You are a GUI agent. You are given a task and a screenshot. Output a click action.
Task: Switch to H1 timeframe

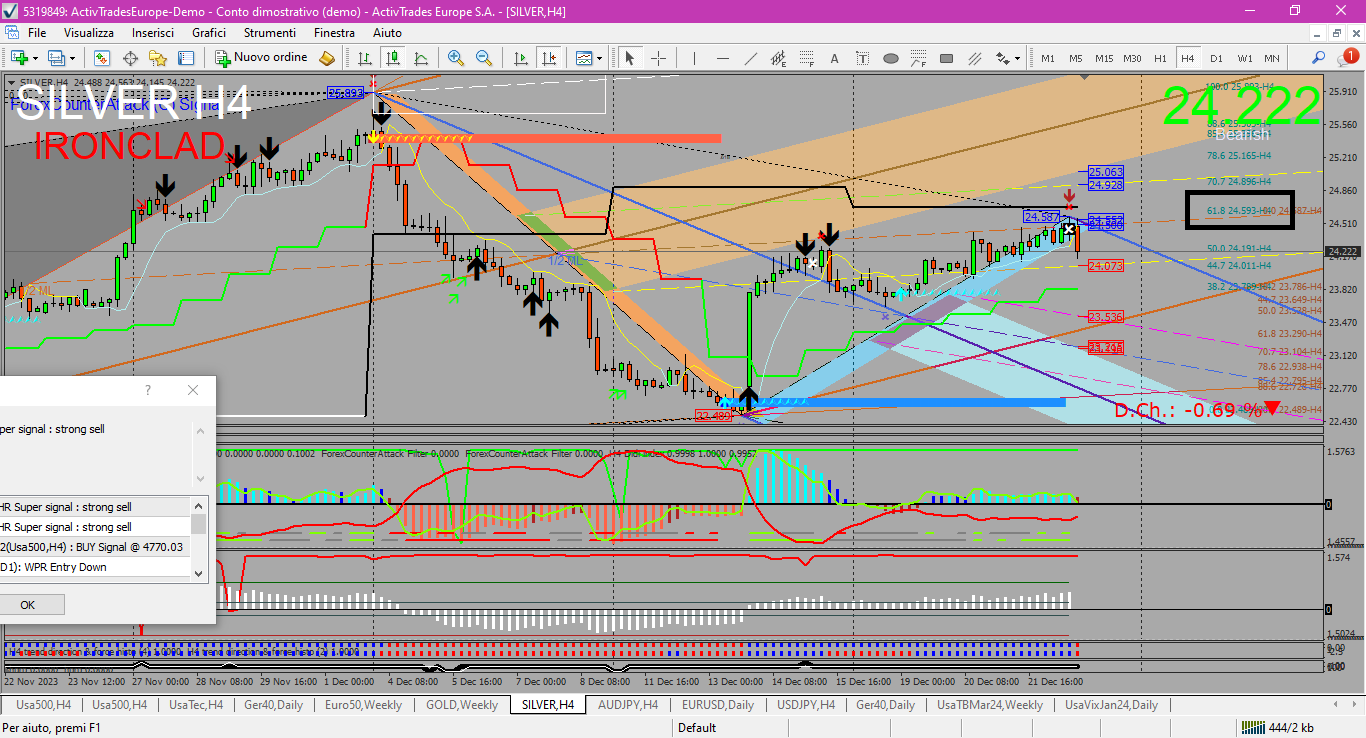1160,58
